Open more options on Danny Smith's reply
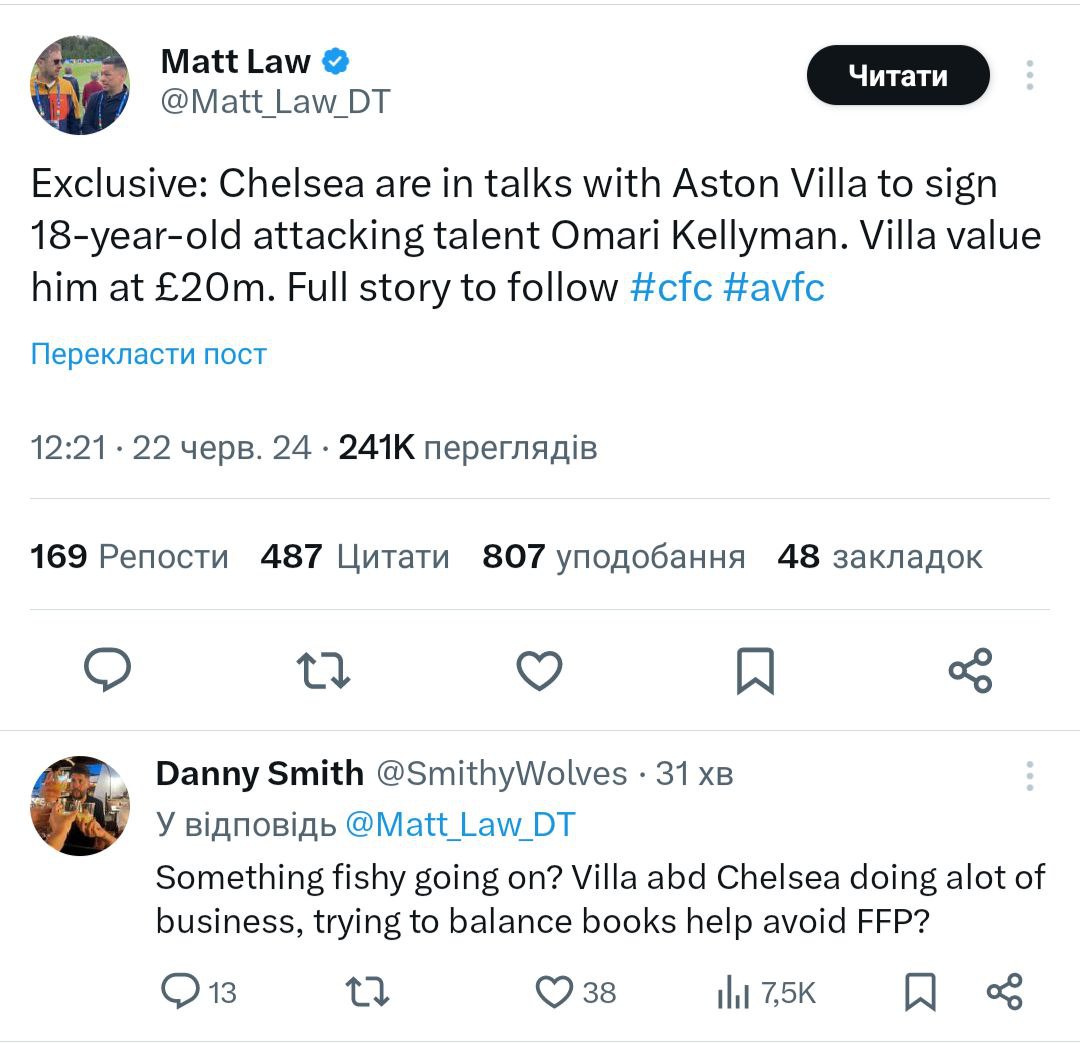 click(x=1029, y=775)
